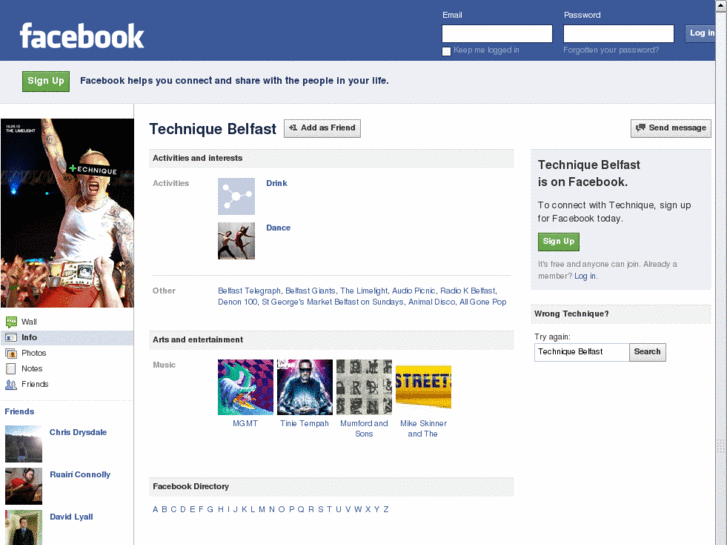This screenshot has width=727, height=545.
Task: View the Friends tab in sidebar
Action: (x=67, y=384)
